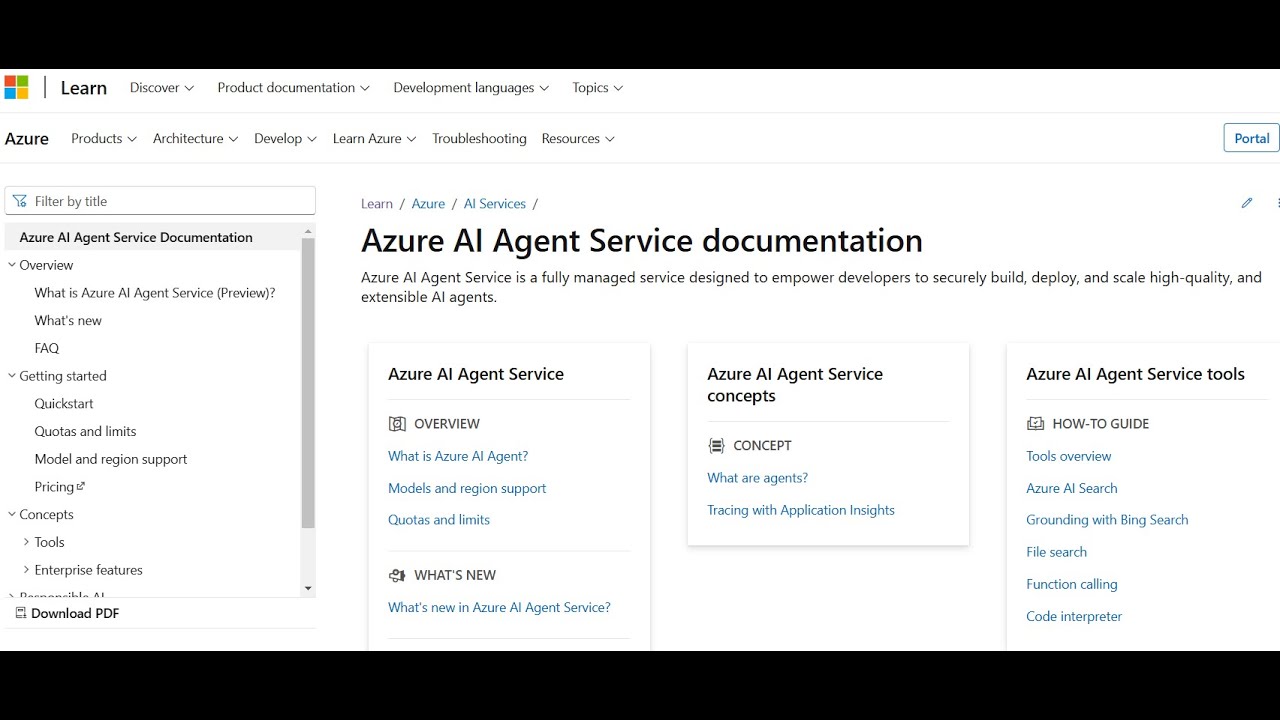Open the Product documentation dropdown
The height and width of the screenshot is (720, 1280).
[x=294, y=88]
